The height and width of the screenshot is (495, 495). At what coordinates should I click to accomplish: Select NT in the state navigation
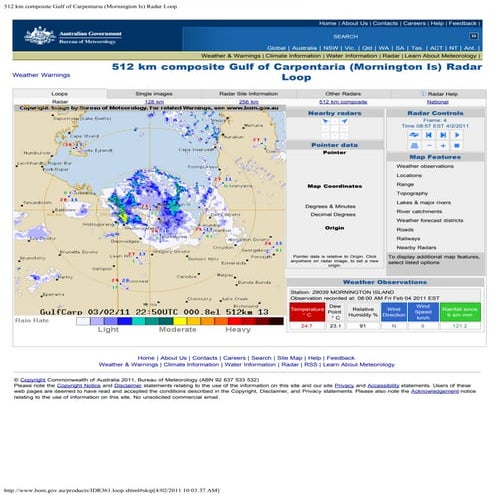point(453,48)
